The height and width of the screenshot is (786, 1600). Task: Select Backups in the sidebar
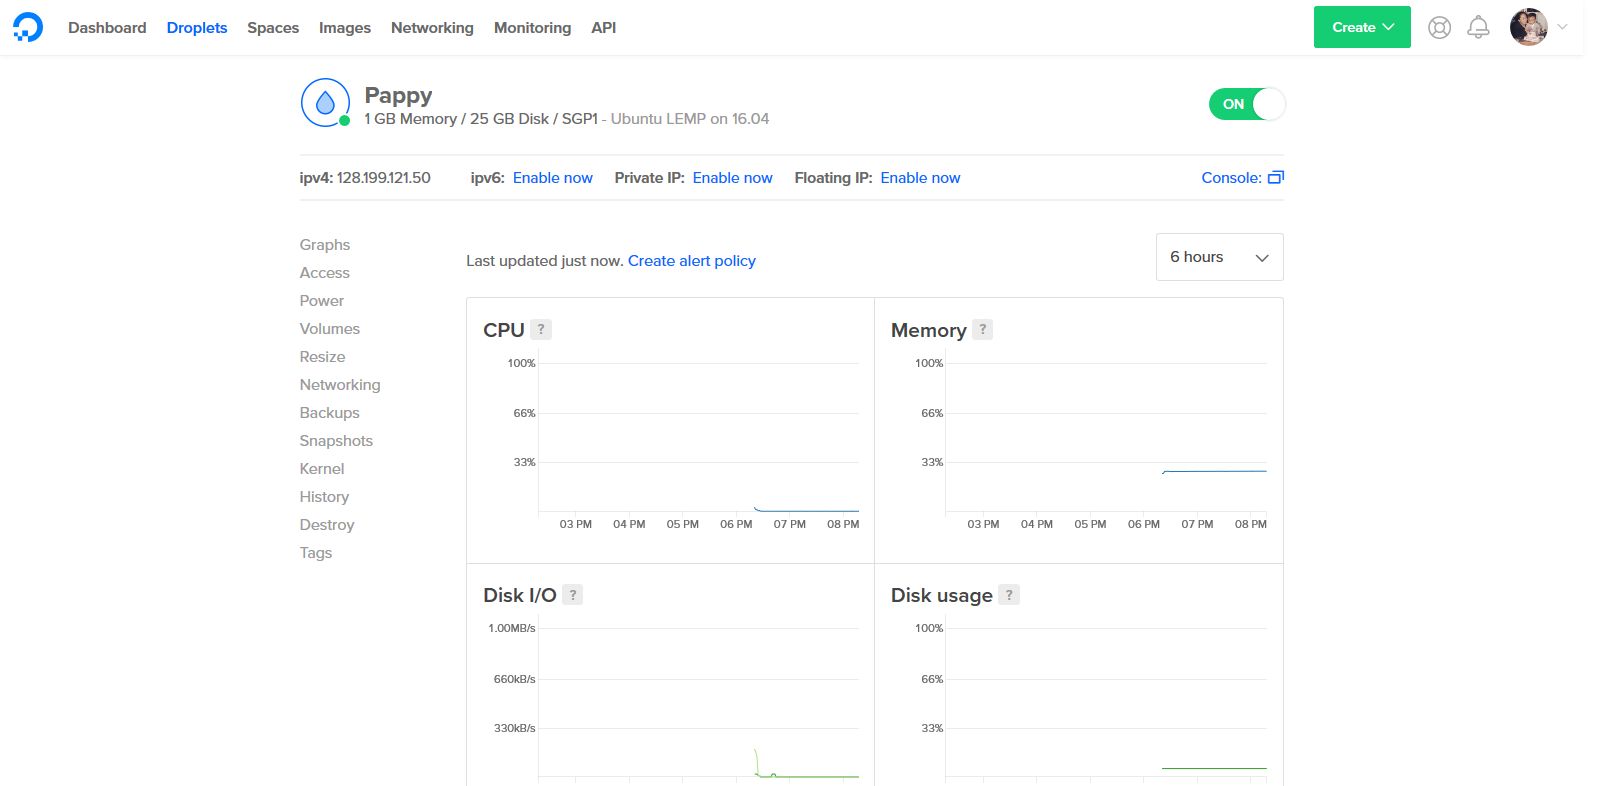(x=329, y=412)
